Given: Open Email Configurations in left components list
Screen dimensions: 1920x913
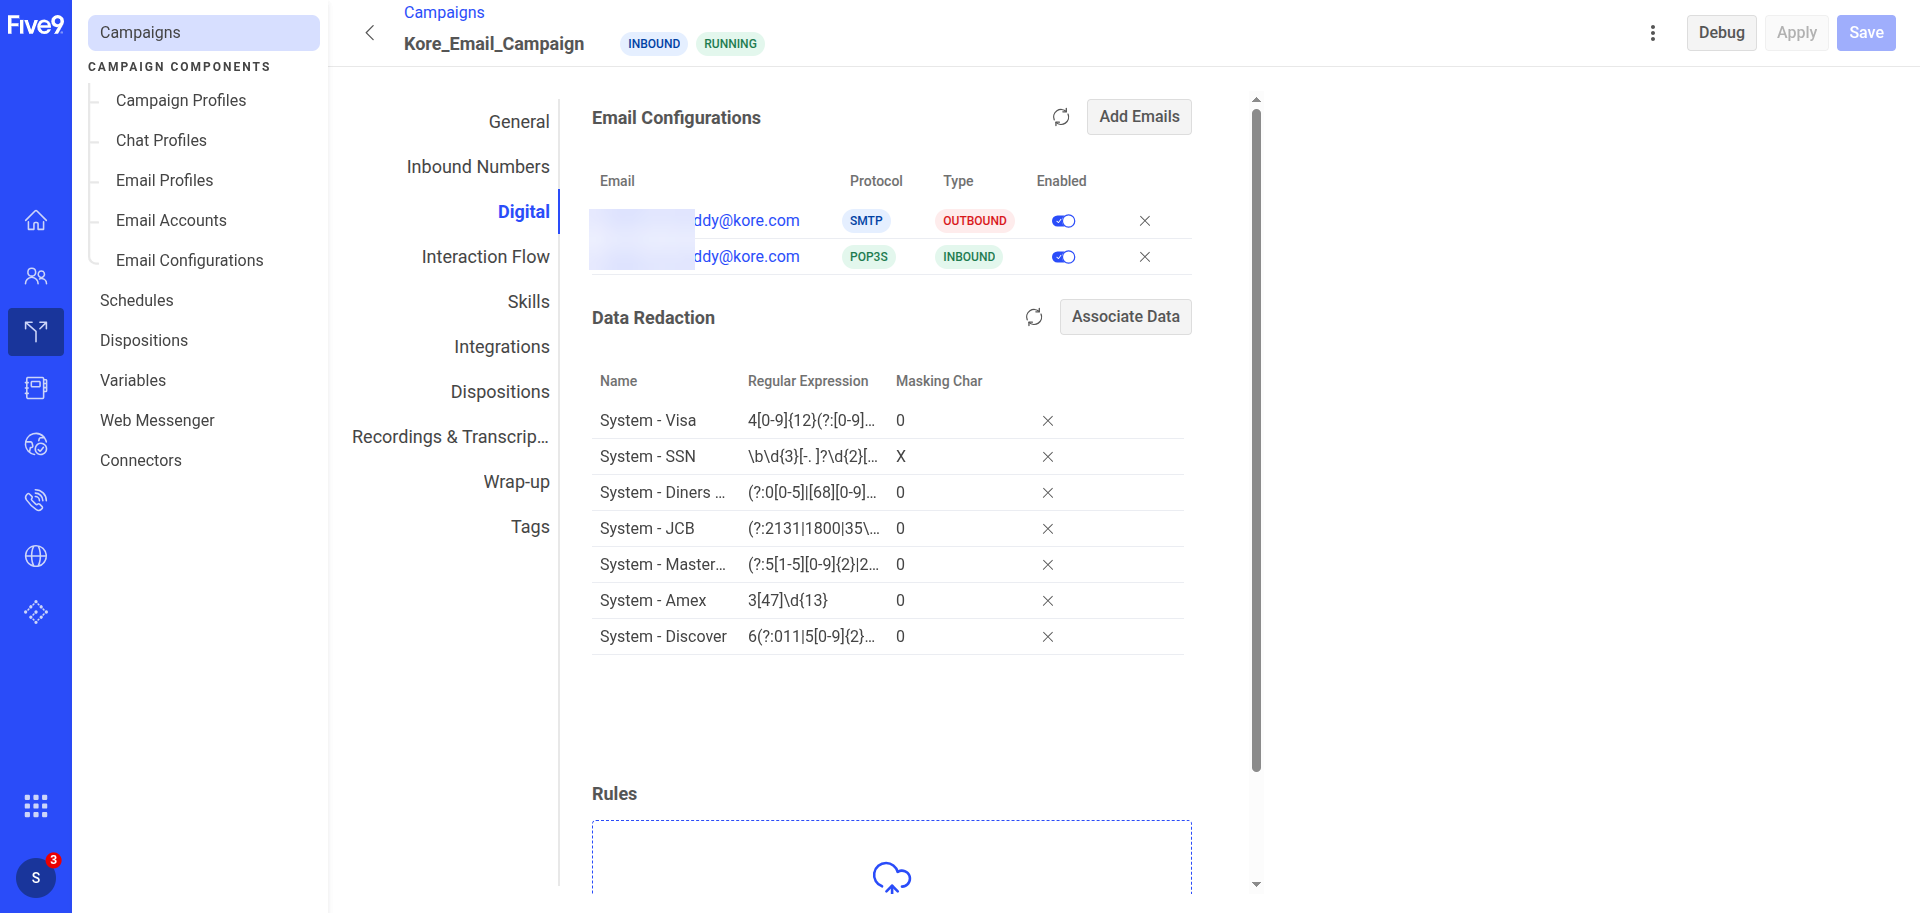Looking at the screenshot, I should click(x=189, y=260).
